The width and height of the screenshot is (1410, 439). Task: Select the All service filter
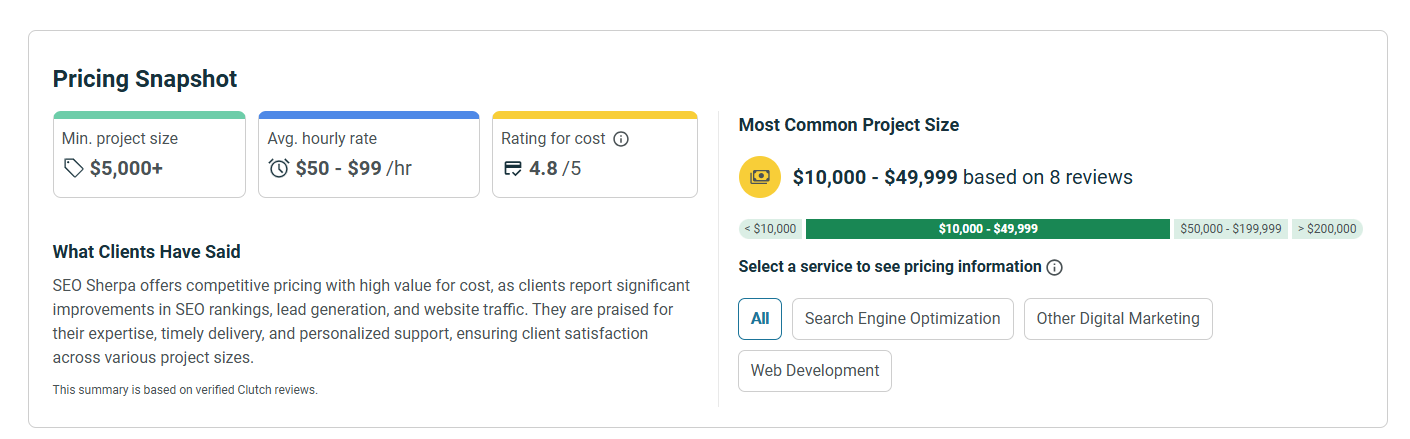760,319
